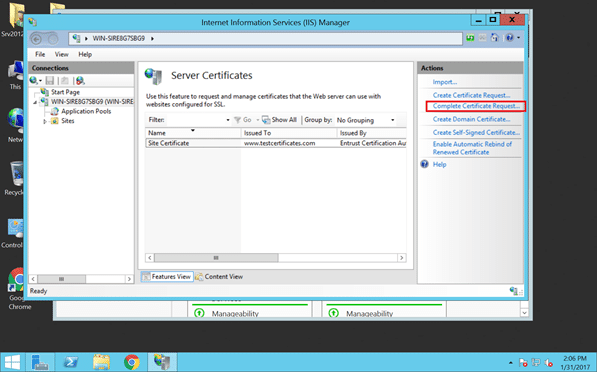The height and width of the screenshot is (372, 597).
Task: Open Server Manager from the taskbar
Action: pos(40,362)
